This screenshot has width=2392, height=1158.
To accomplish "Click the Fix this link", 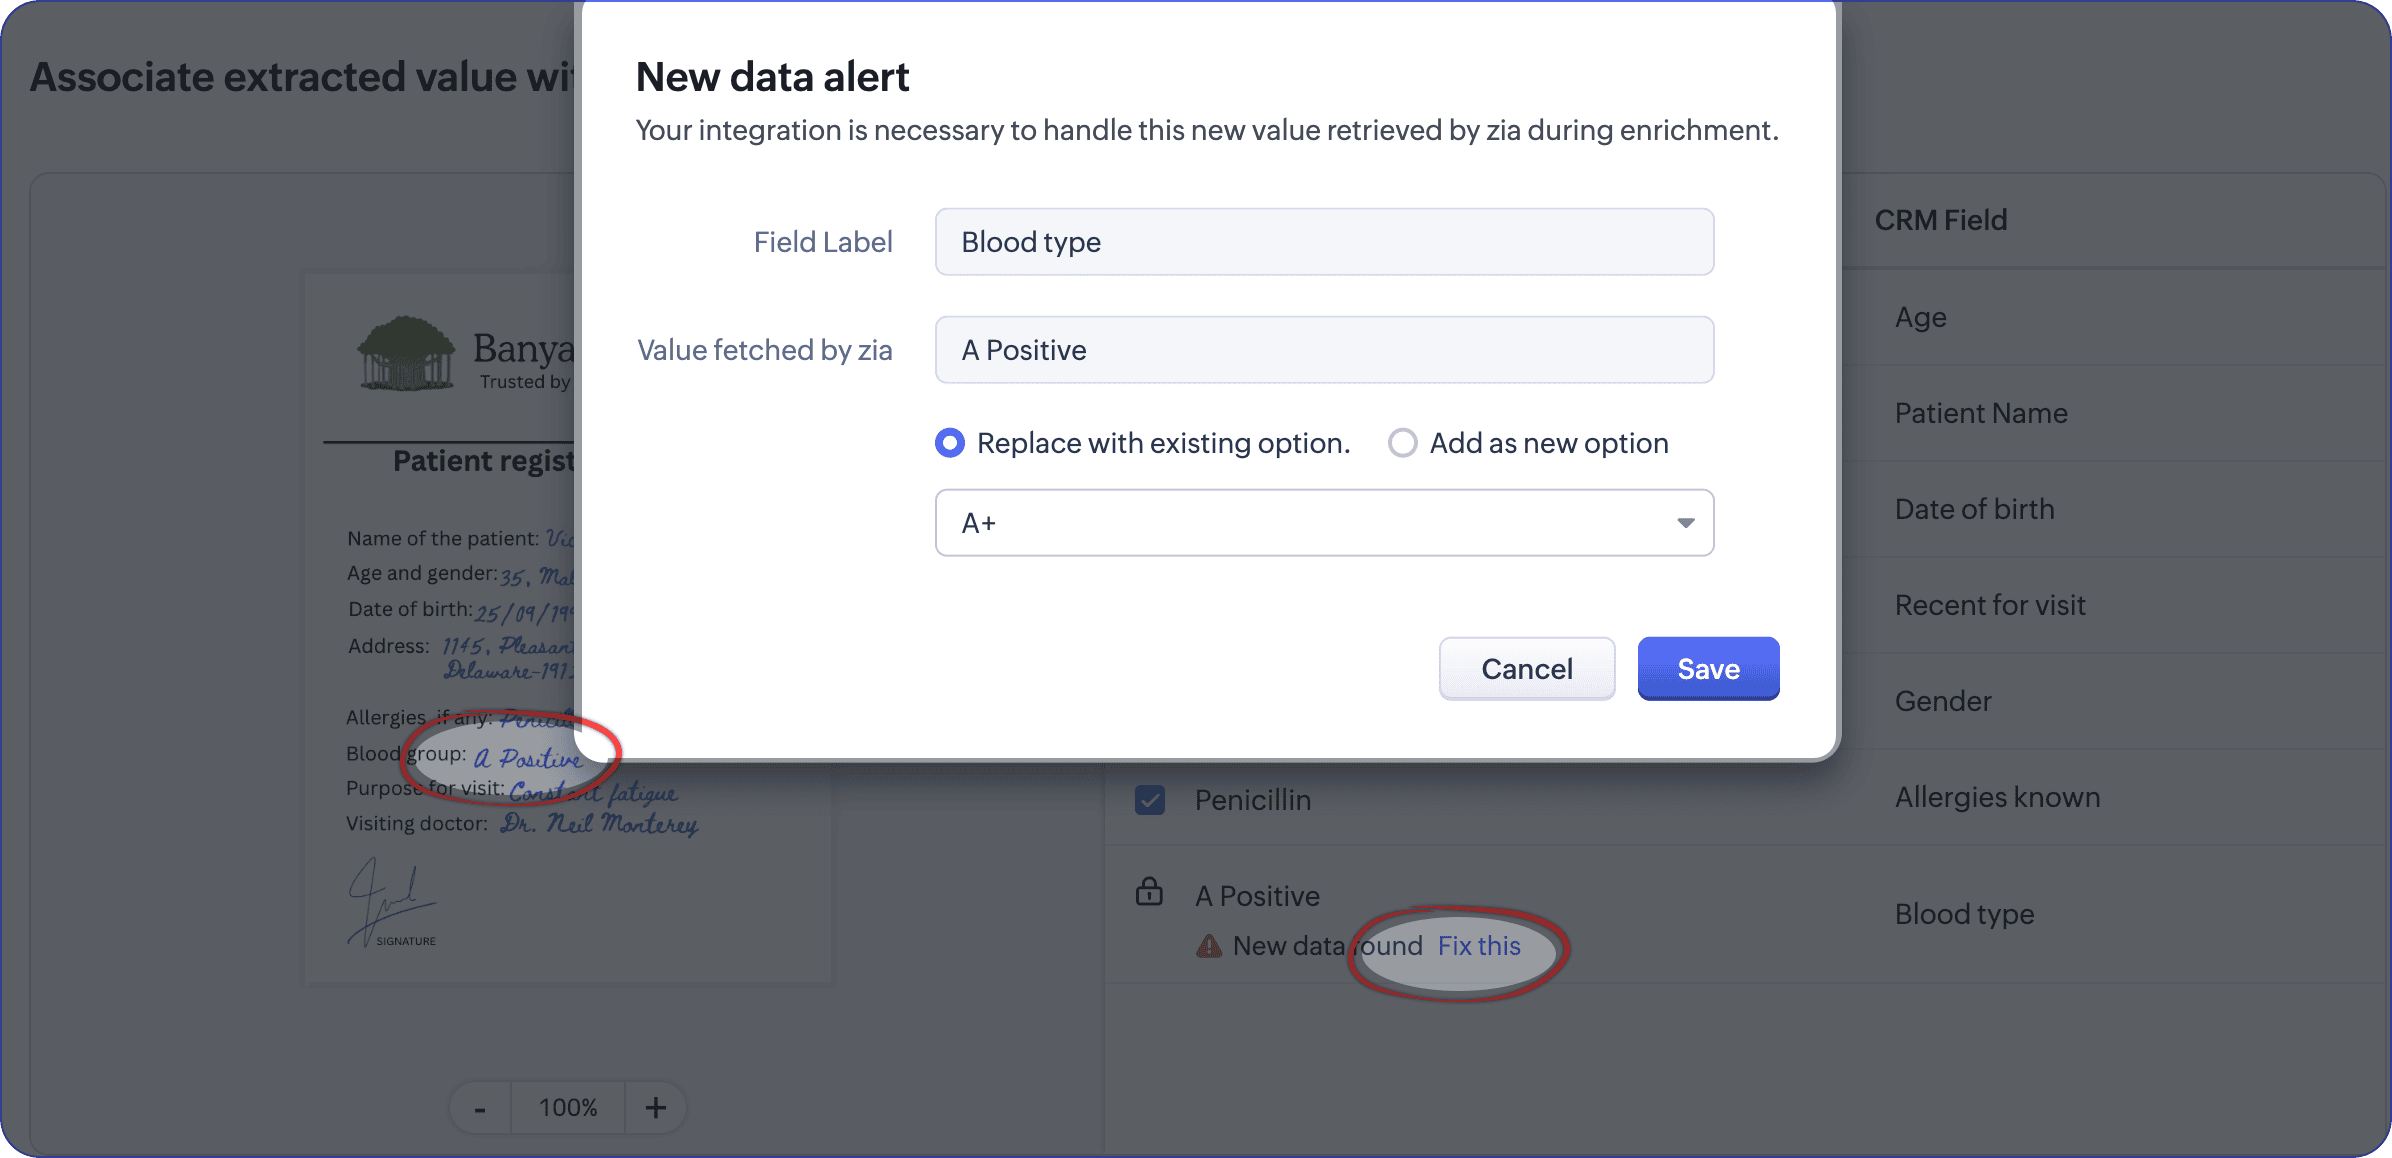I will point(1479,946).
